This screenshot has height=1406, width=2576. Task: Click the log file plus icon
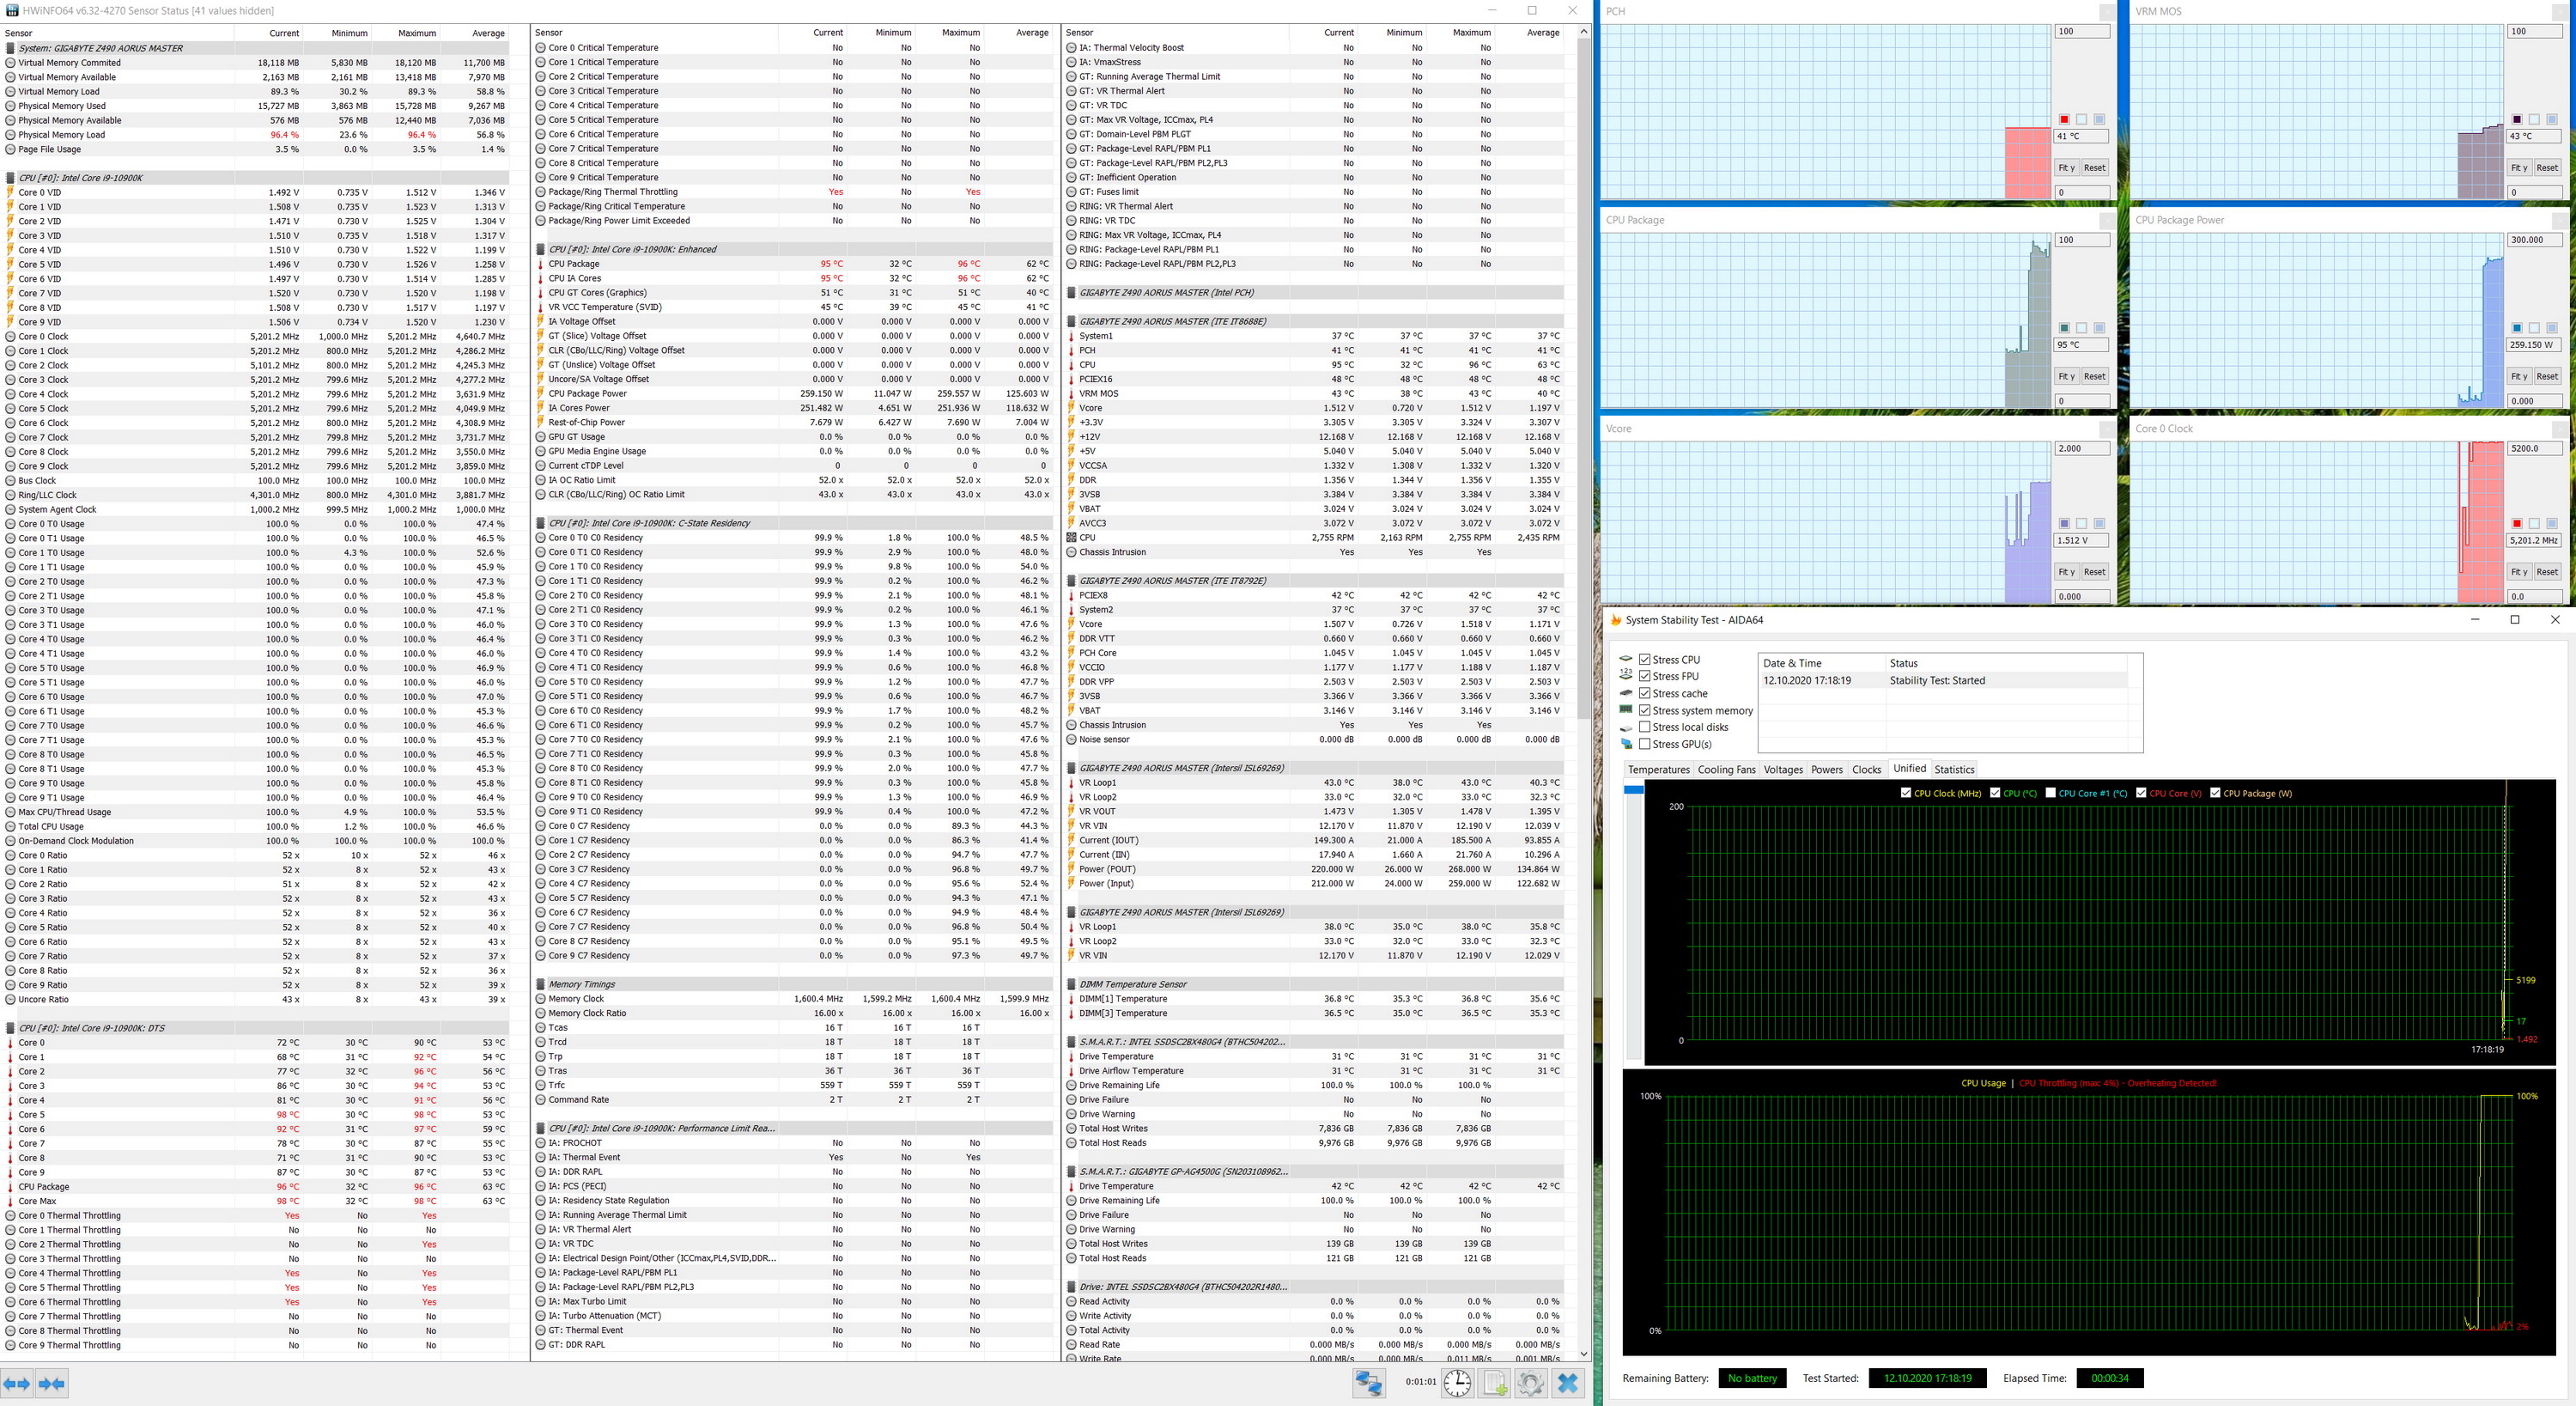click(1494, 1383)
